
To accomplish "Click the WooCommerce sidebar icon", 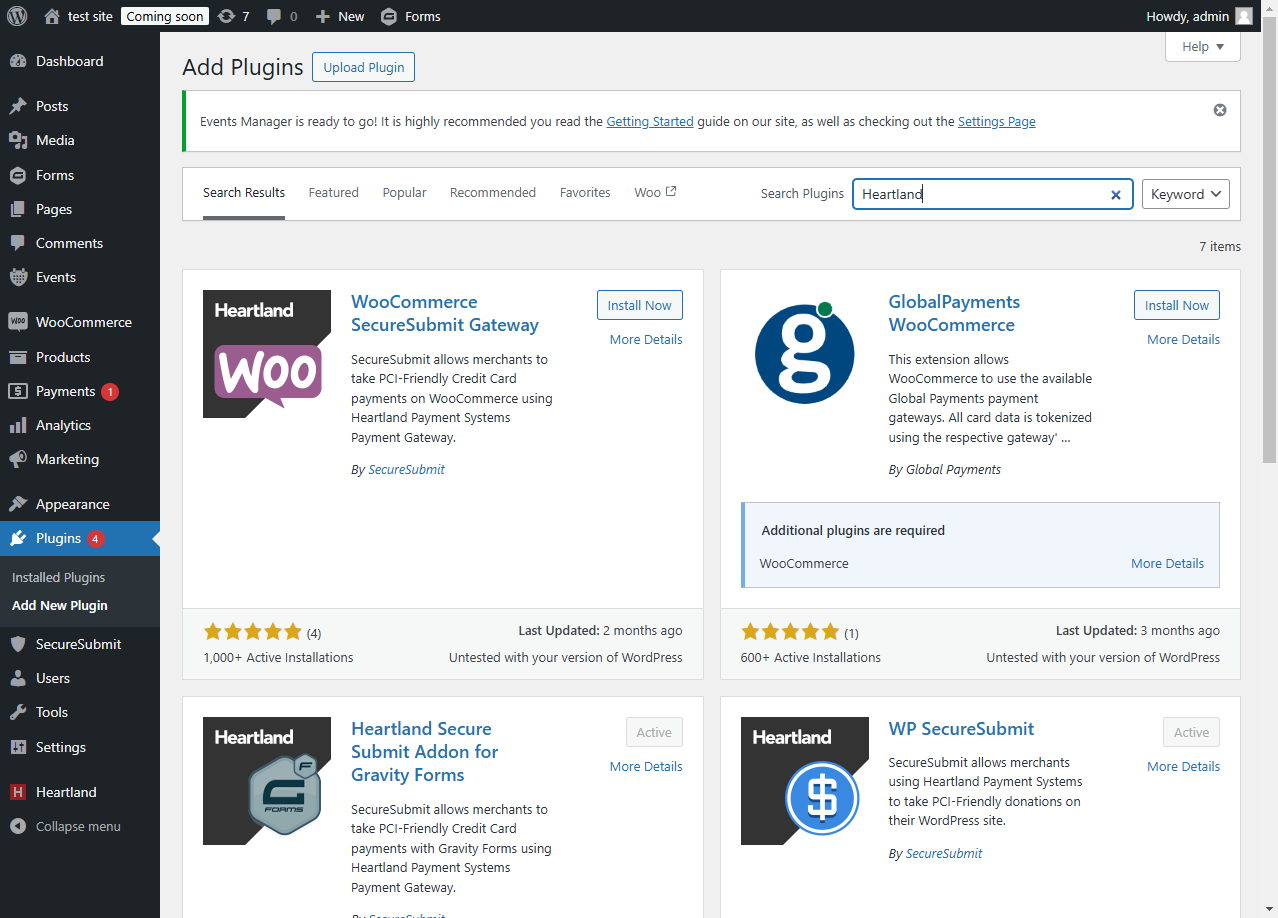I will (18, 322).
